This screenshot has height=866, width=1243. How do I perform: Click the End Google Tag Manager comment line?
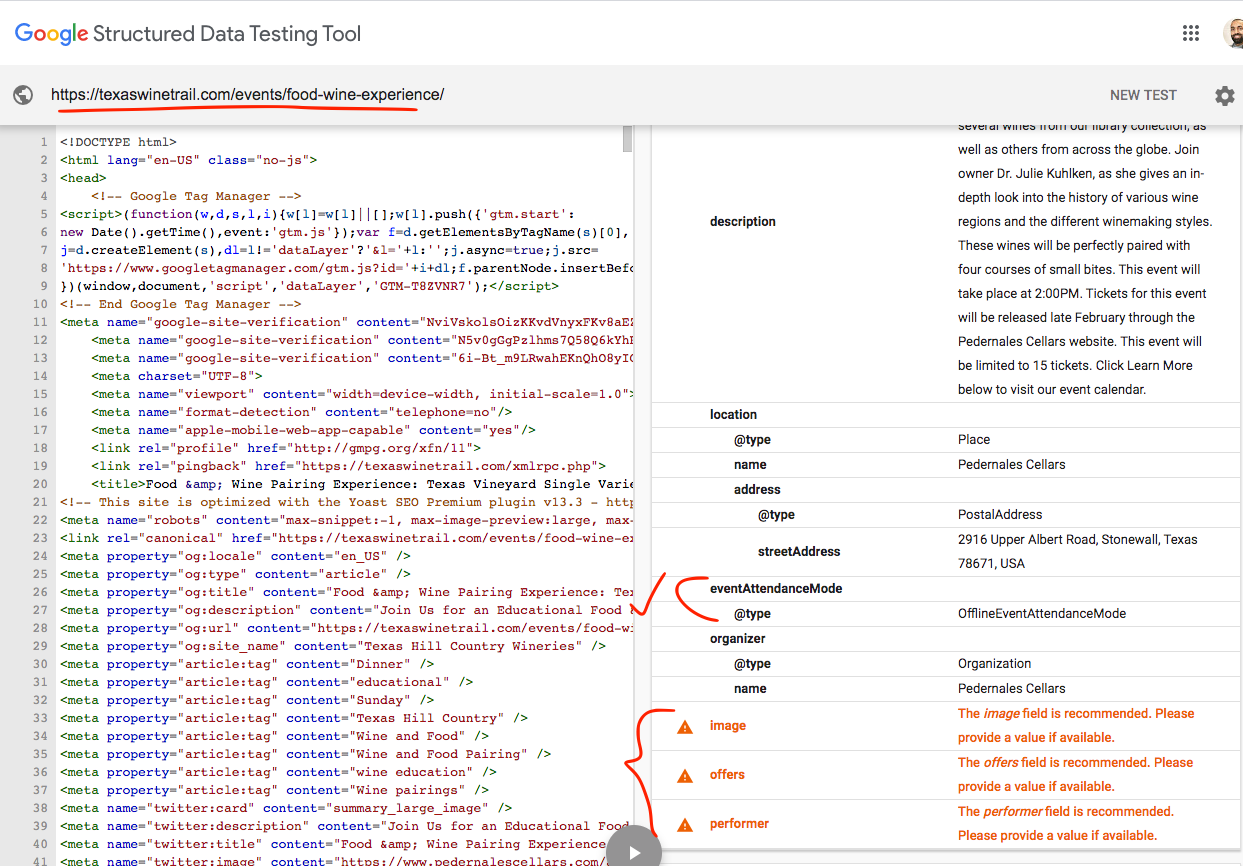180,304
